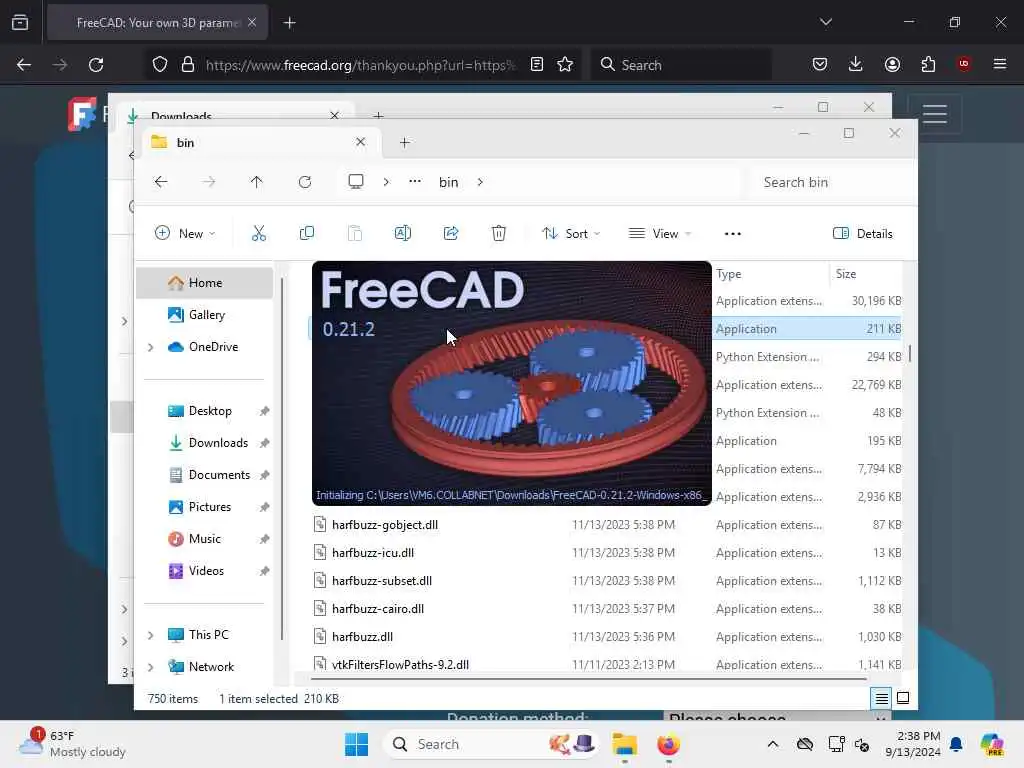Expand the This PC tree node

150,635
